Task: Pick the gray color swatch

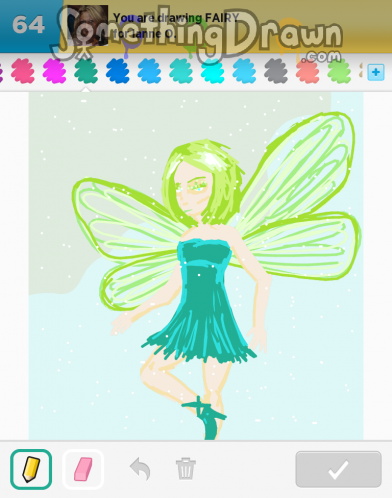Action: tap(276, 71)
